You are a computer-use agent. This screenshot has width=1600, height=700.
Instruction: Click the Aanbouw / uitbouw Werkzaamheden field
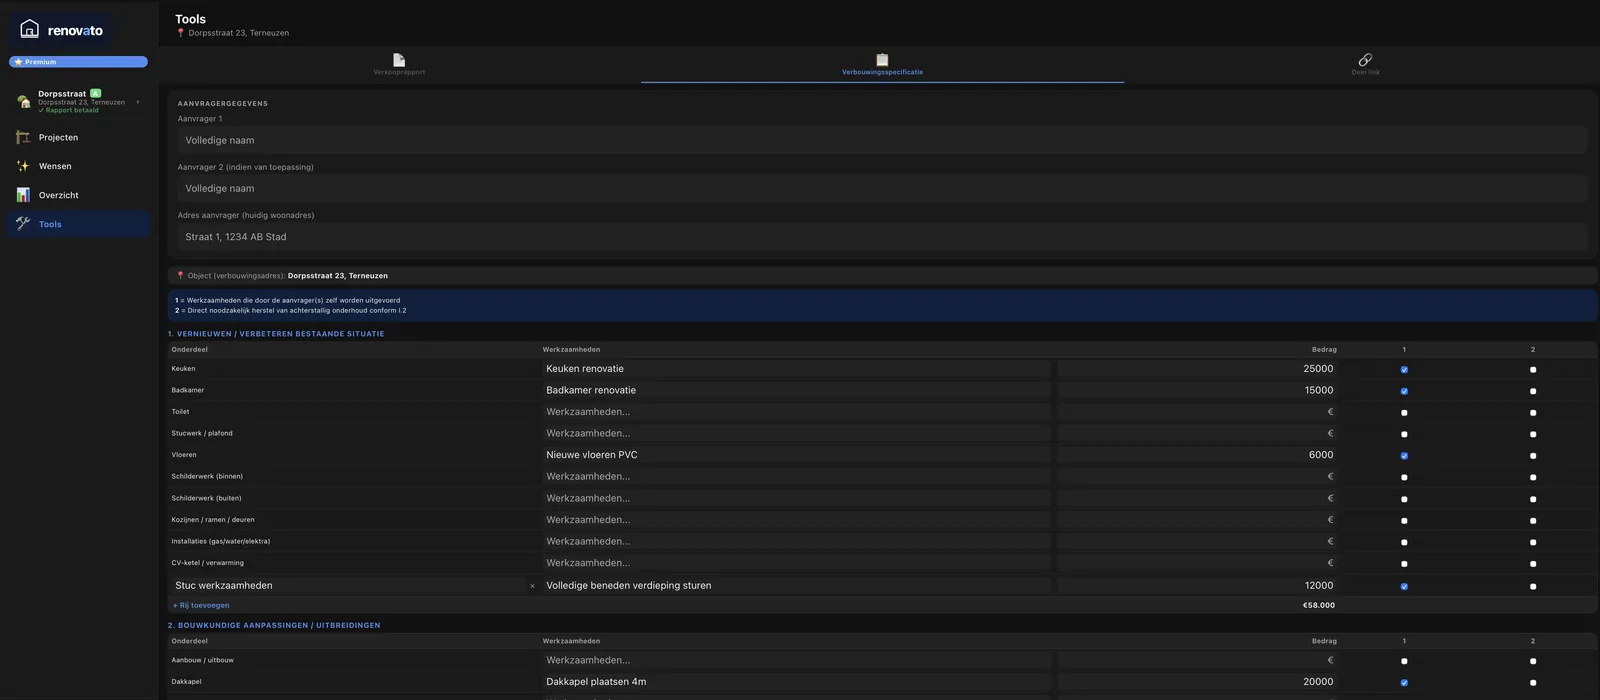[x=796, y=660]
